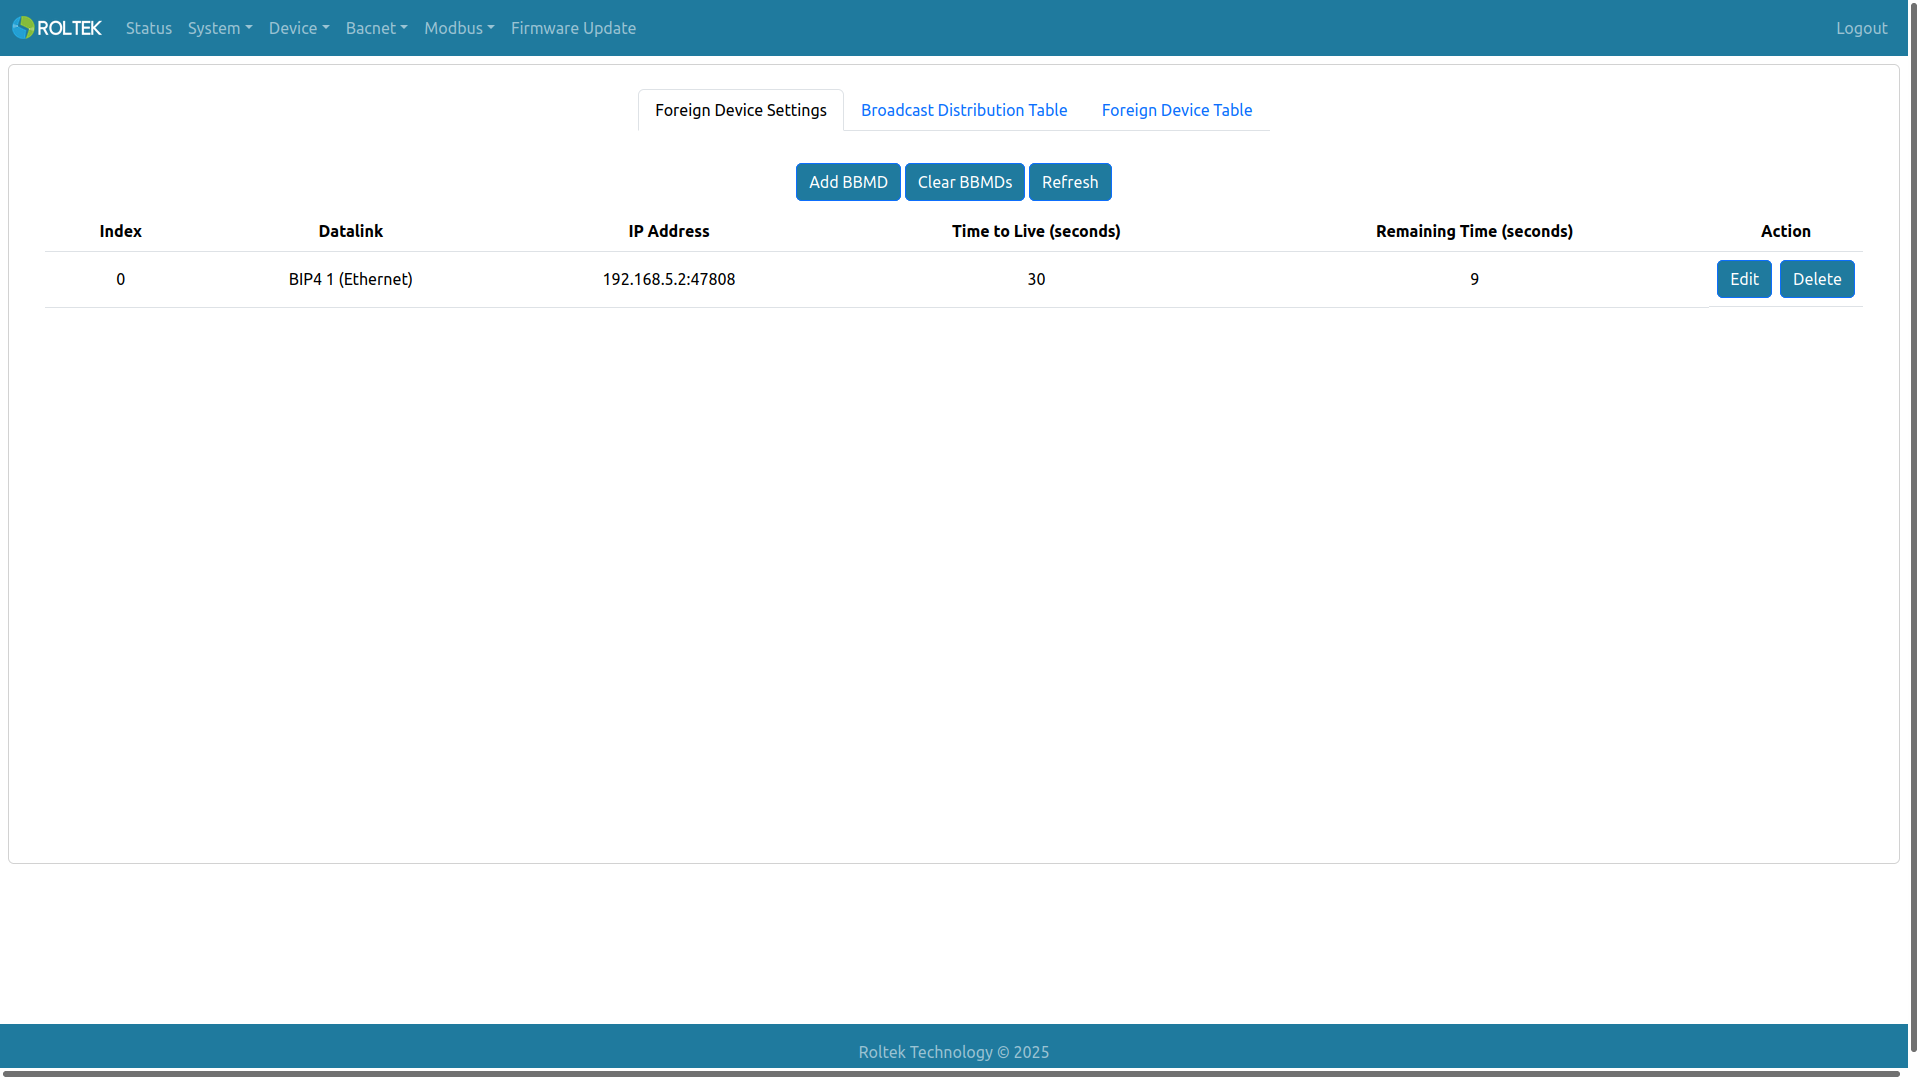Click the Remaining Time (seconds) header

point(1474,231)
